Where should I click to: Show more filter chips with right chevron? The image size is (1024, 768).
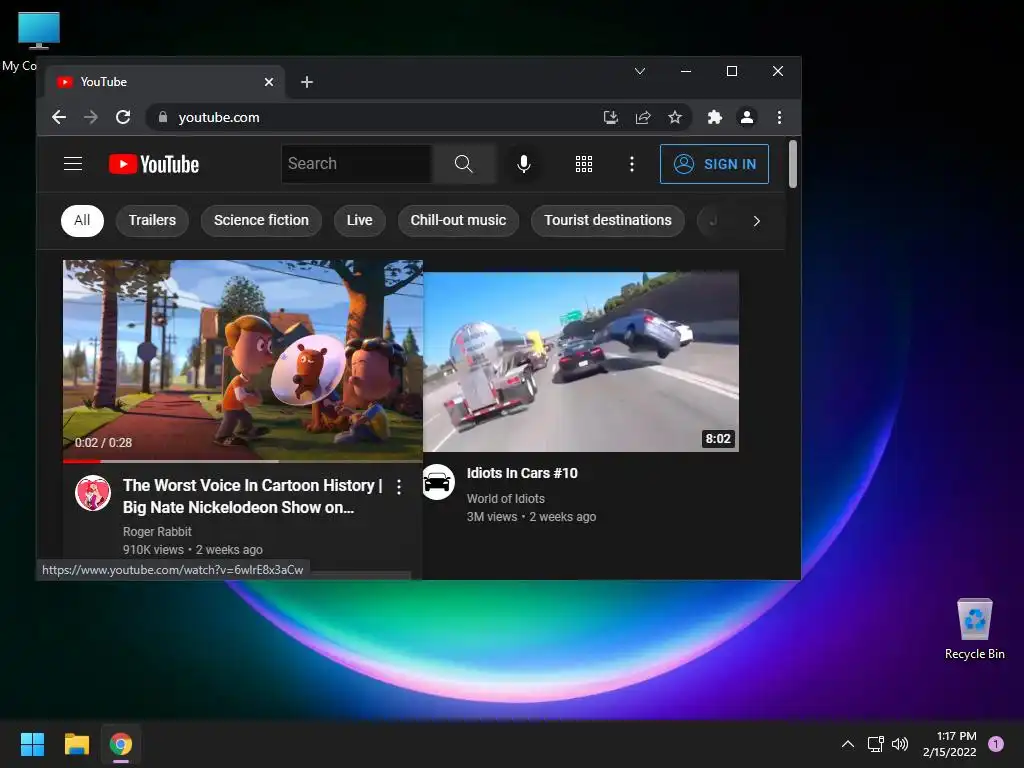757,221
